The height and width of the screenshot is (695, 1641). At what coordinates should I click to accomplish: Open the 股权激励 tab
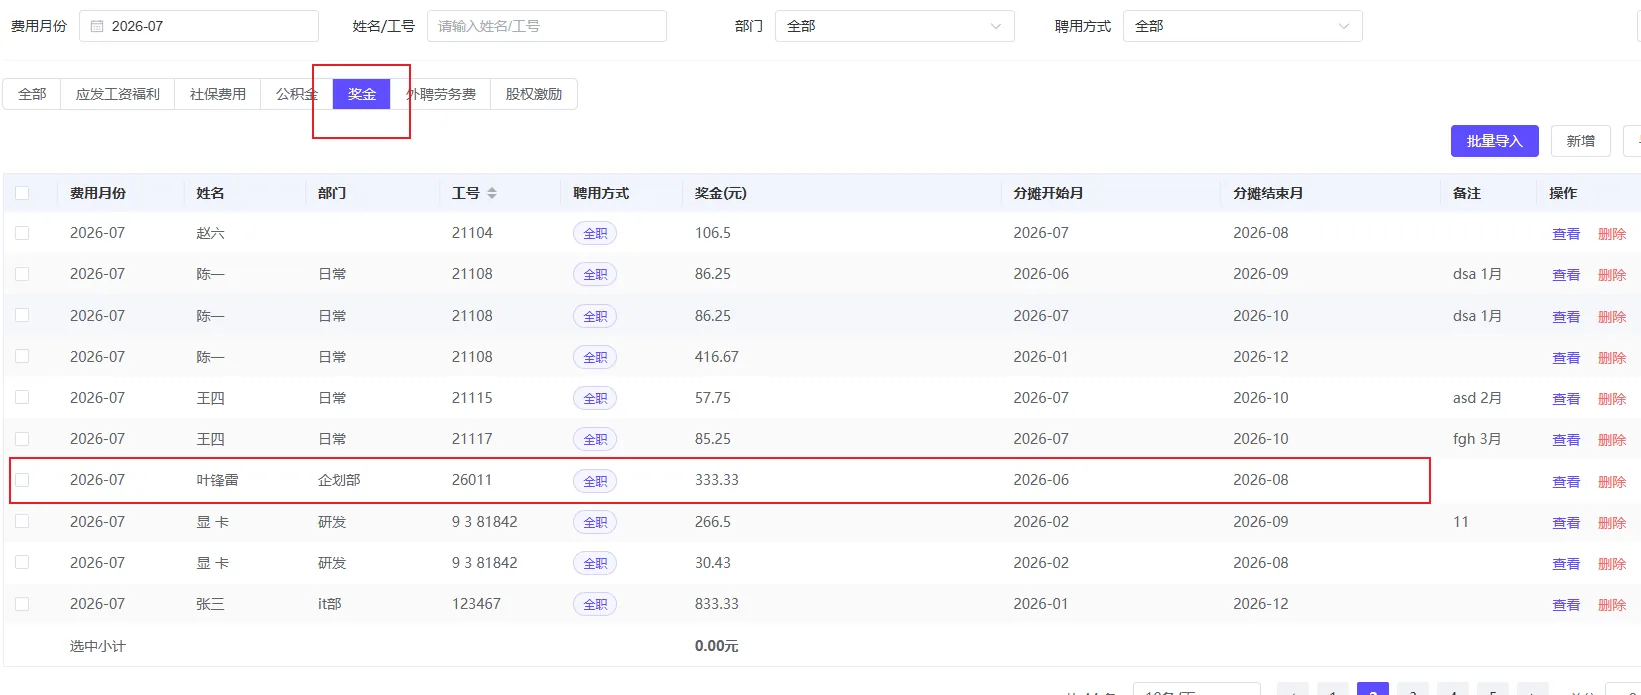pyautogui.click(x=534, y=94)
